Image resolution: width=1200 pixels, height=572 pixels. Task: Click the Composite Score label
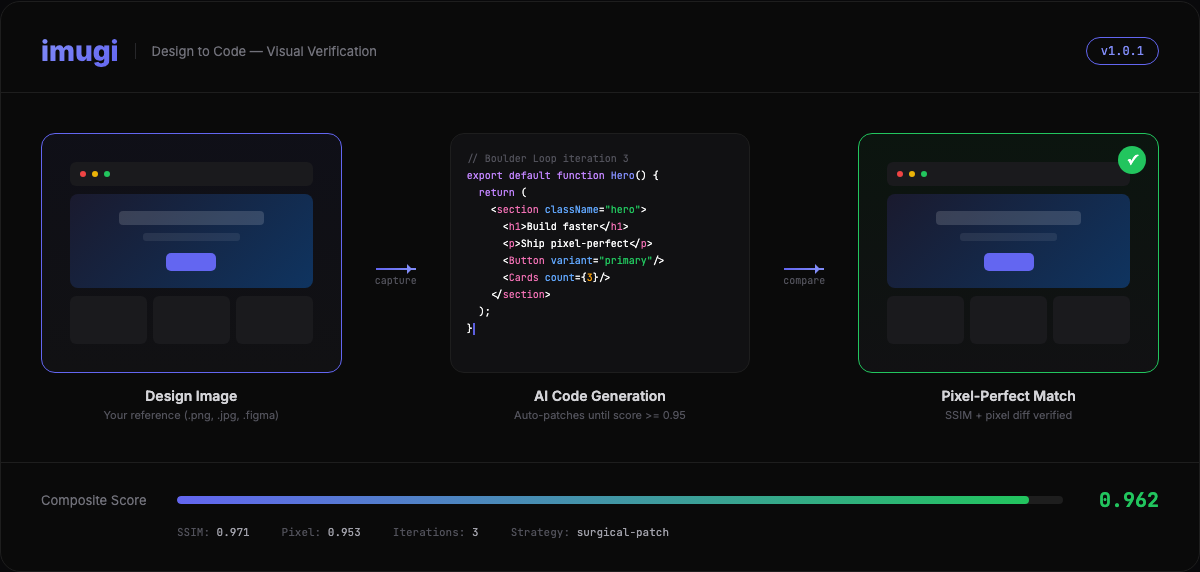point(94,500)
